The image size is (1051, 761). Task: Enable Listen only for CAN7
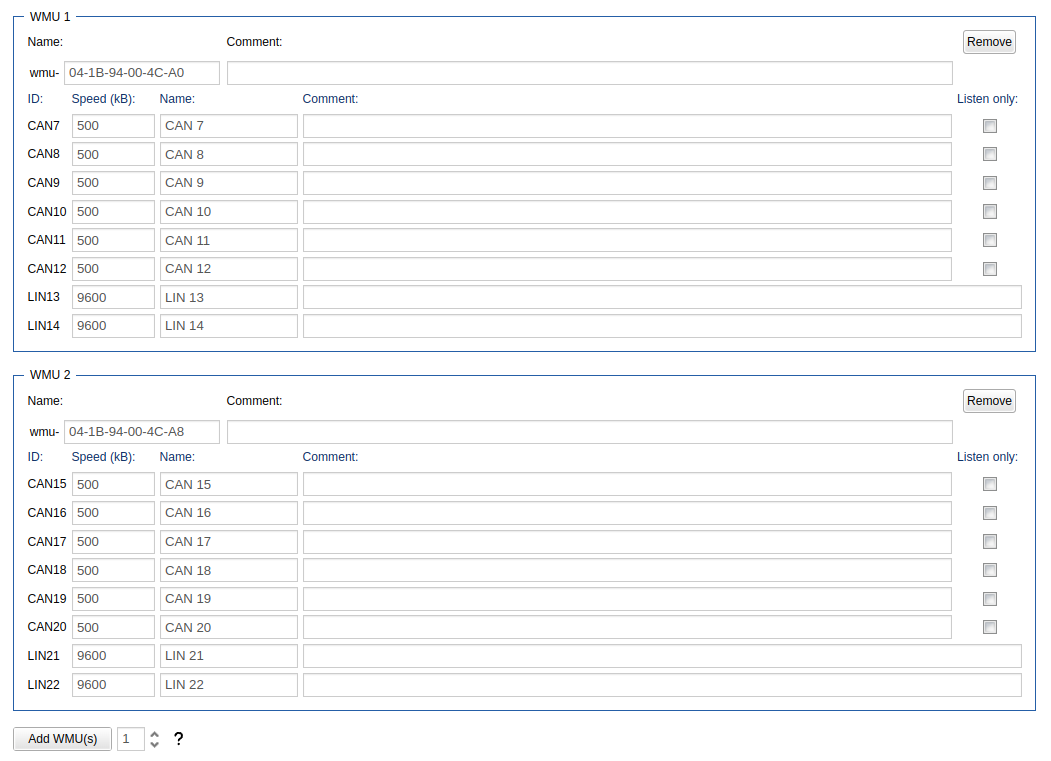pyautogui.click(x=990, y=126)
